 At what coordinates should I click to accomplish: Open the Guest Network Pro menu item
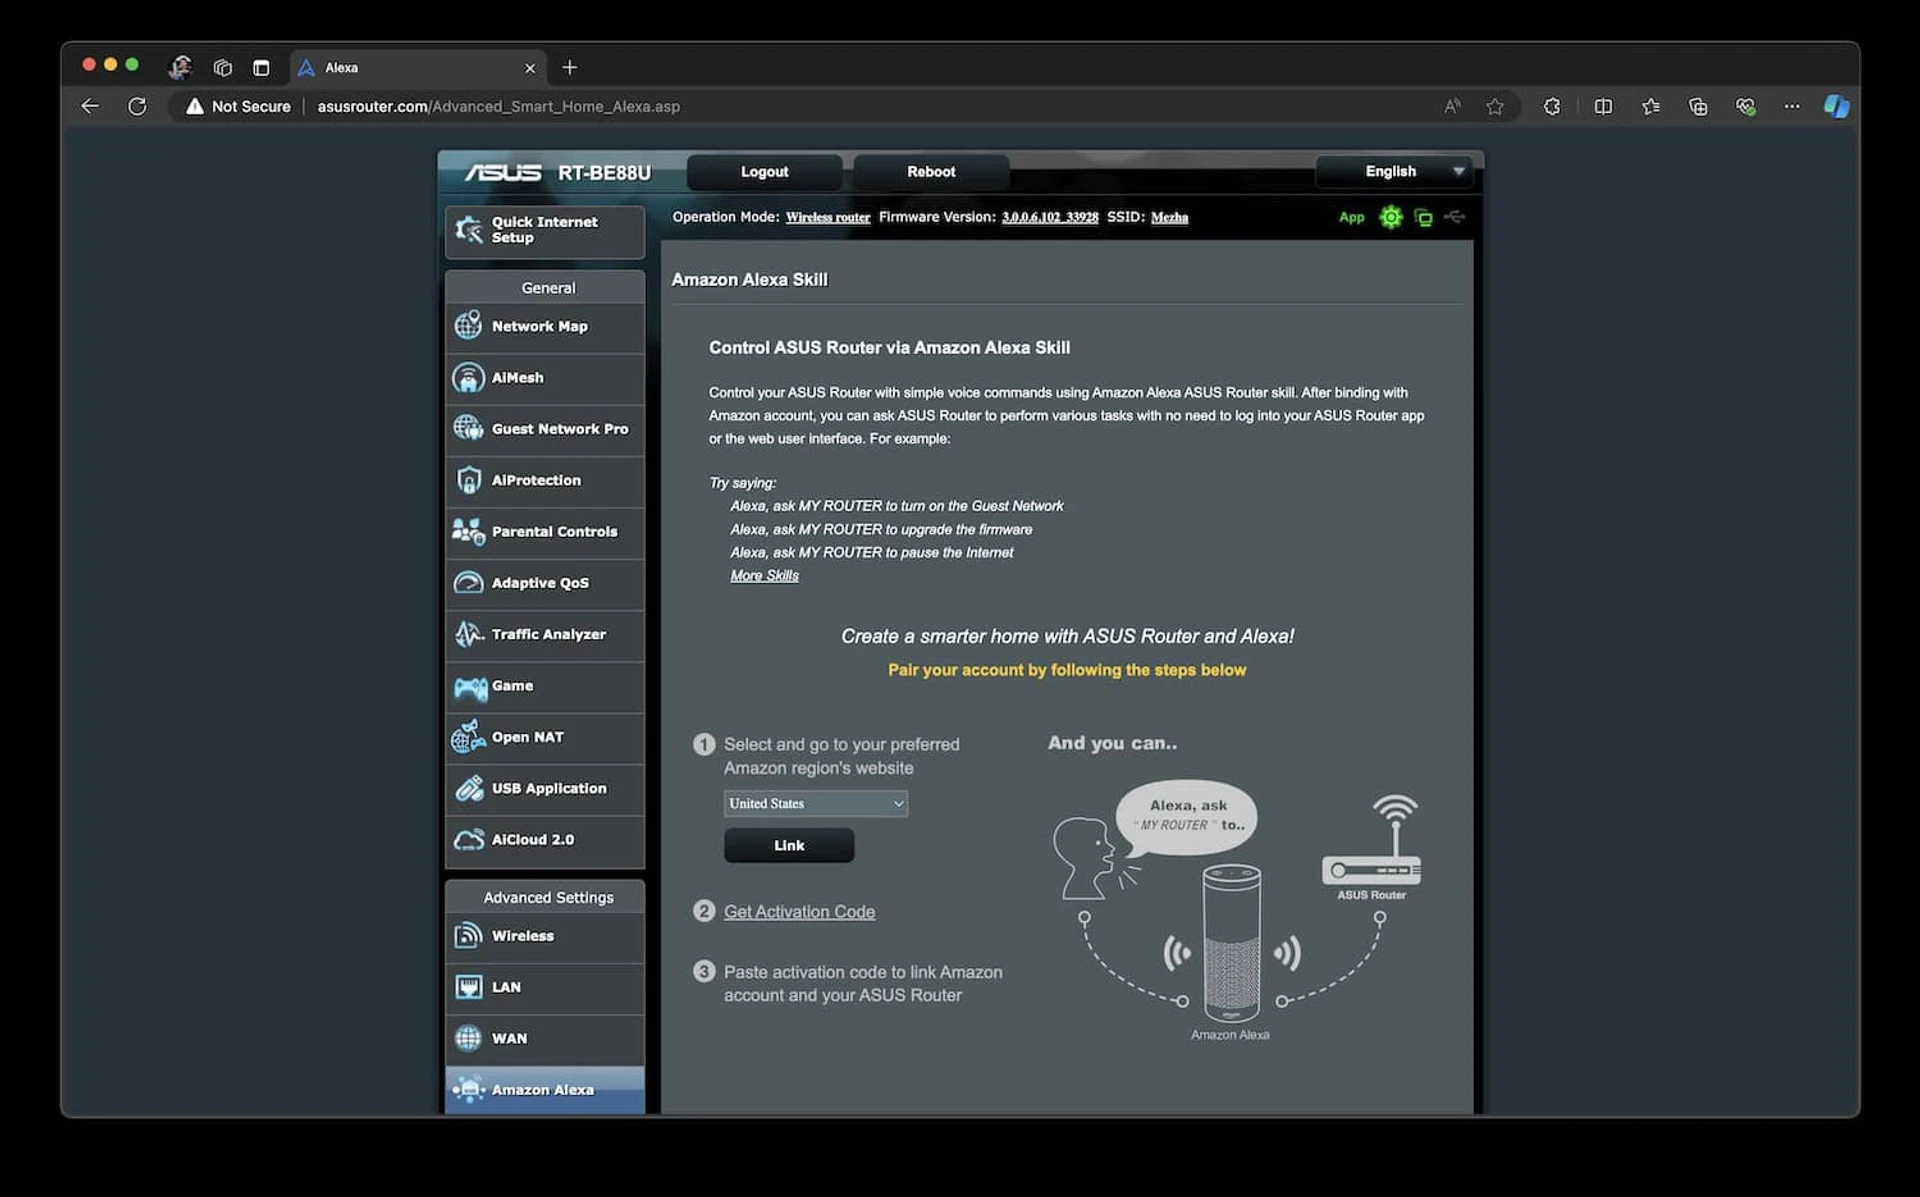click(x=545, y=429)
